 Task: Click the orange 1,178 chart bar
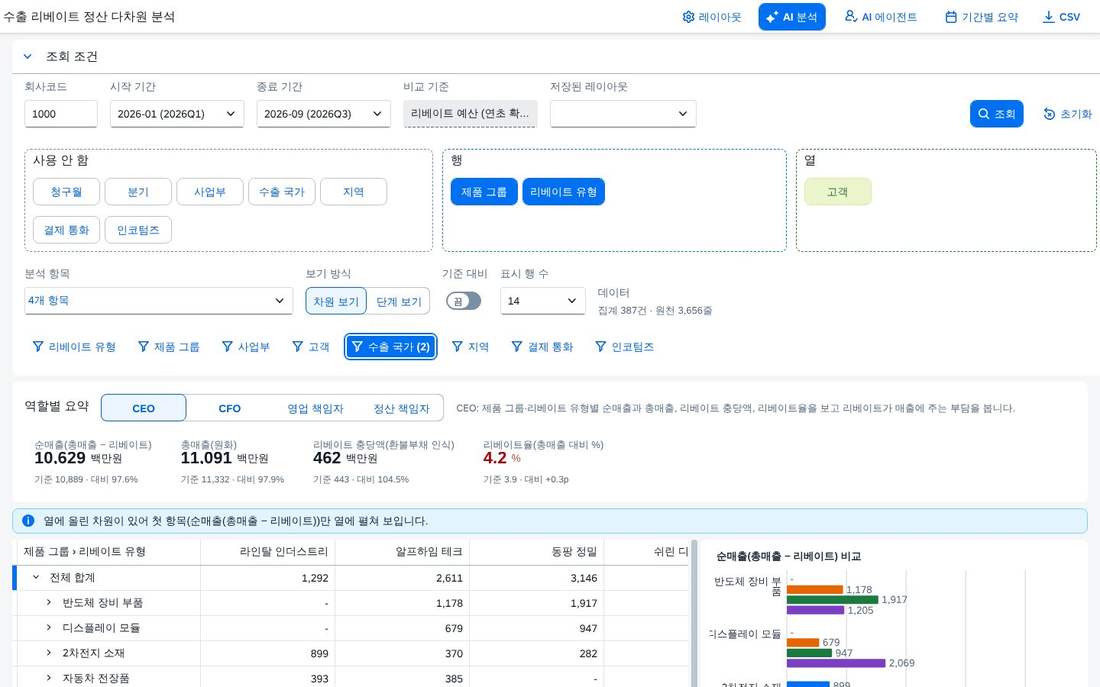coord(814,589)
